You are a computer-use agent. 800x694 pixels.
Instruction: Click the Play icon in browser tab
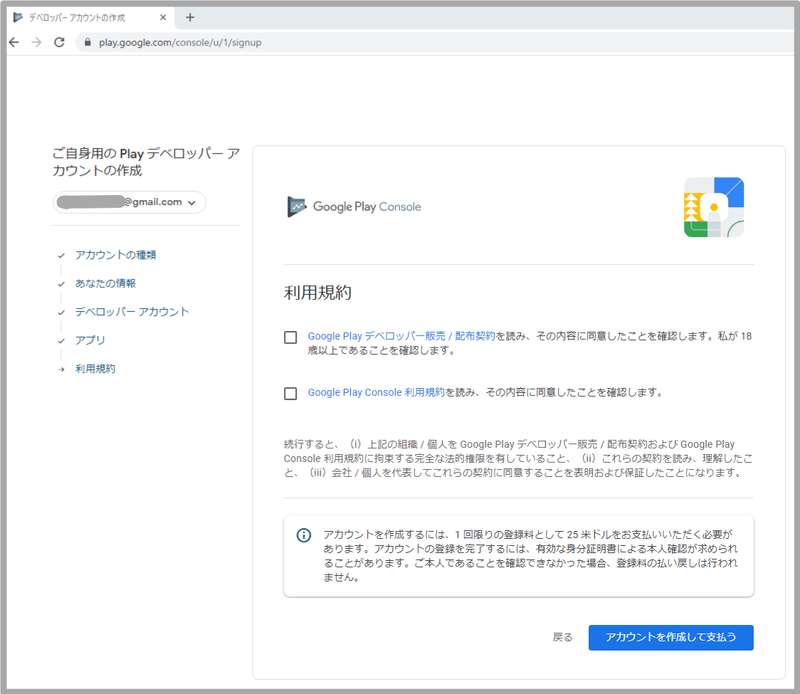pos(18,17)
